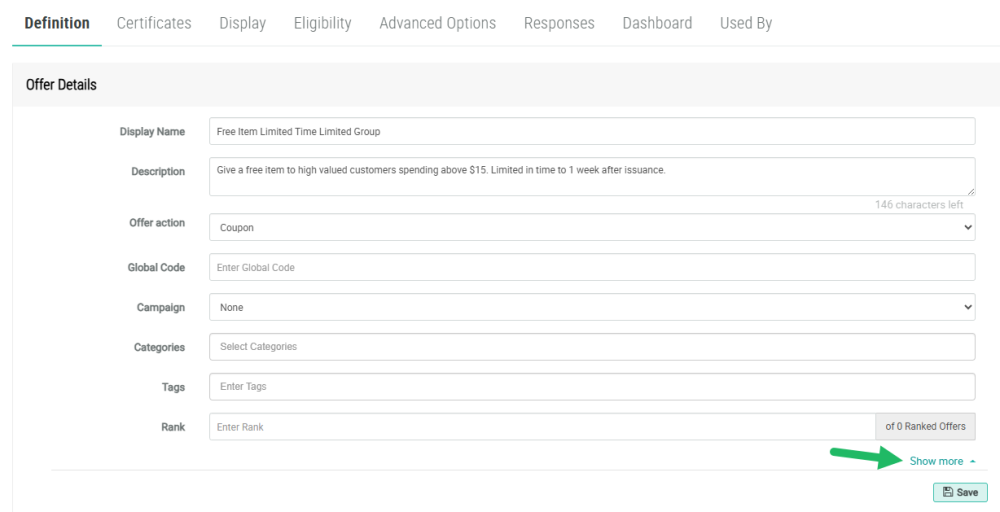The height and width of the screenshot is (512, 1000).
Task: Switch to the Certificates tab
Action: [154, 23]
